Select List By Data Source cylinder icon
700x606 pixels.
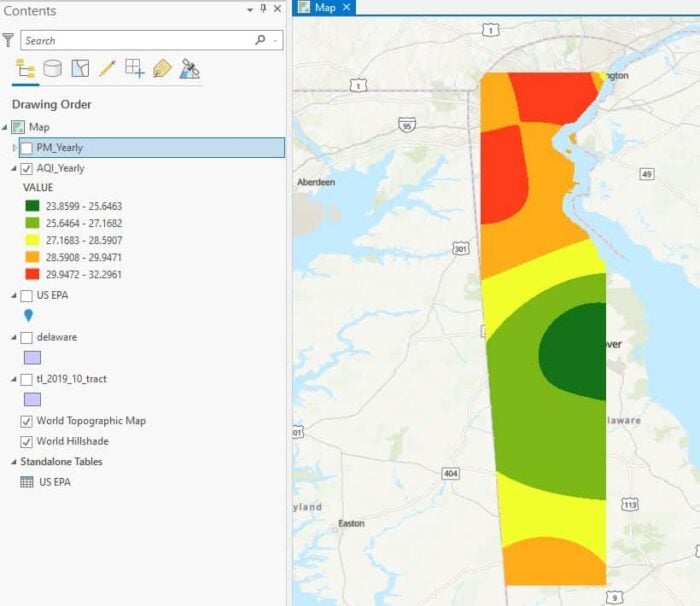tap(52, 68)
